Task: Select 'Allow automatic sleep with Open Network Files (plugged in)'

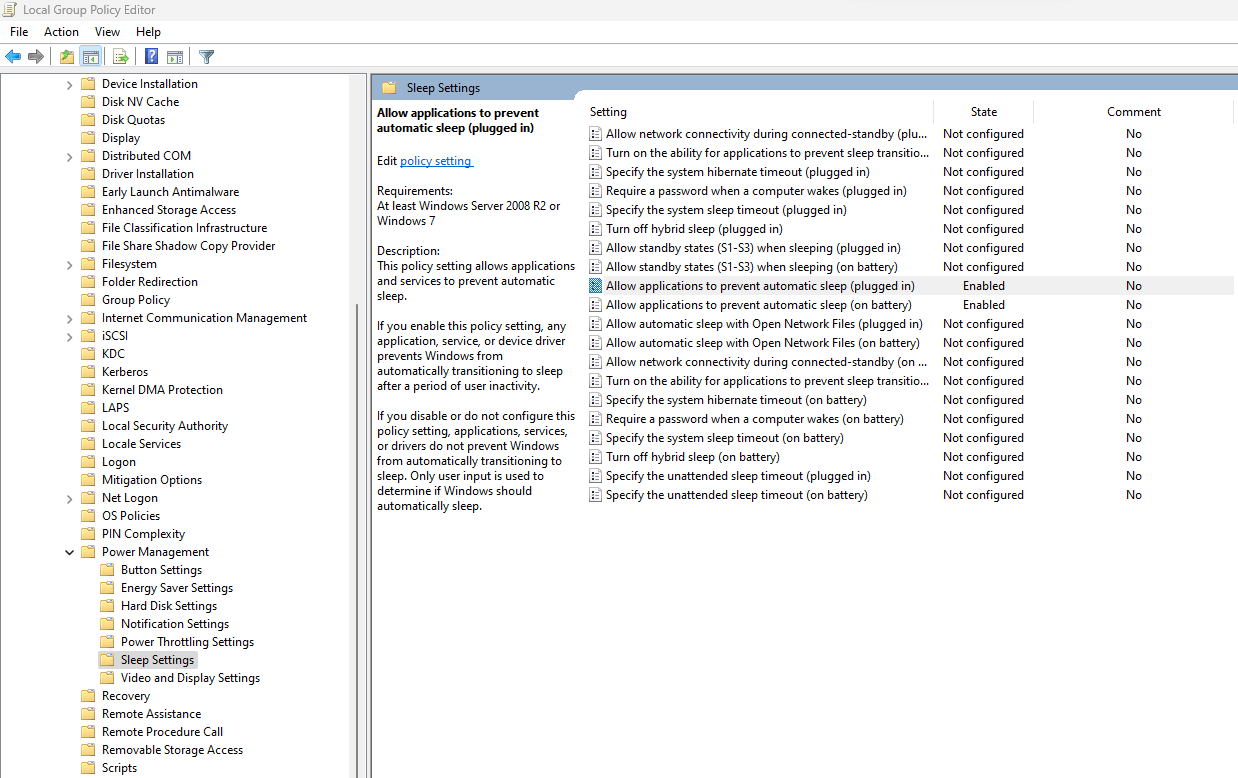Action: (x=764, y=324)
